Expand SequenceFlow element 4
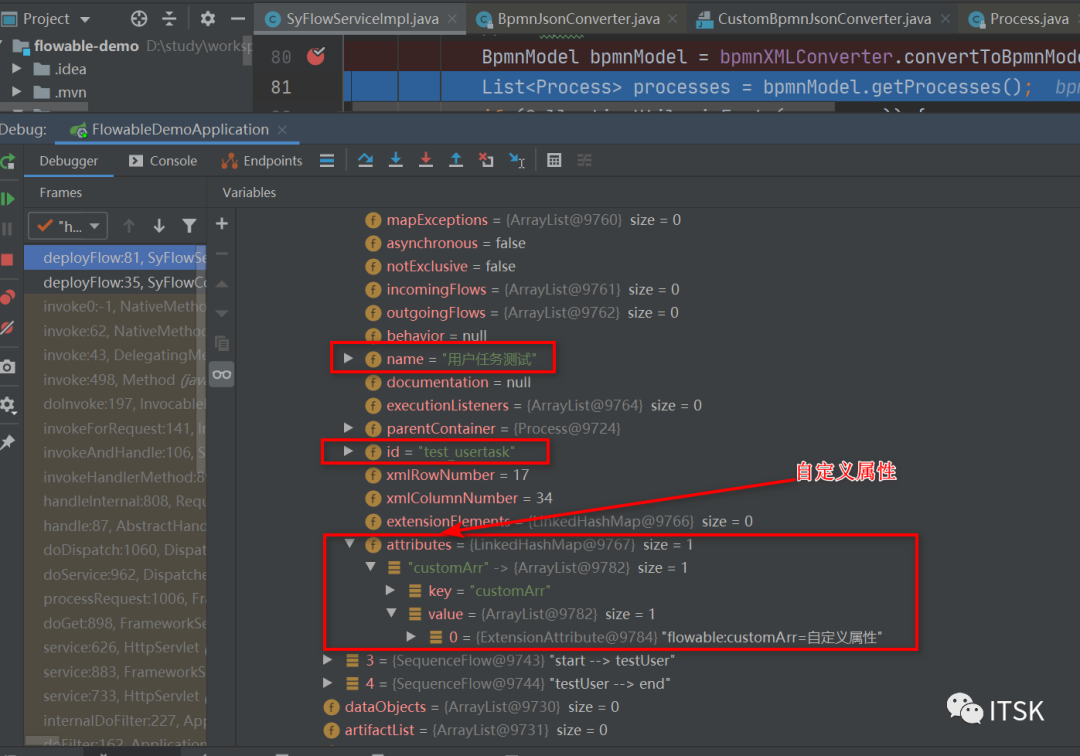 tap(328, 684)
